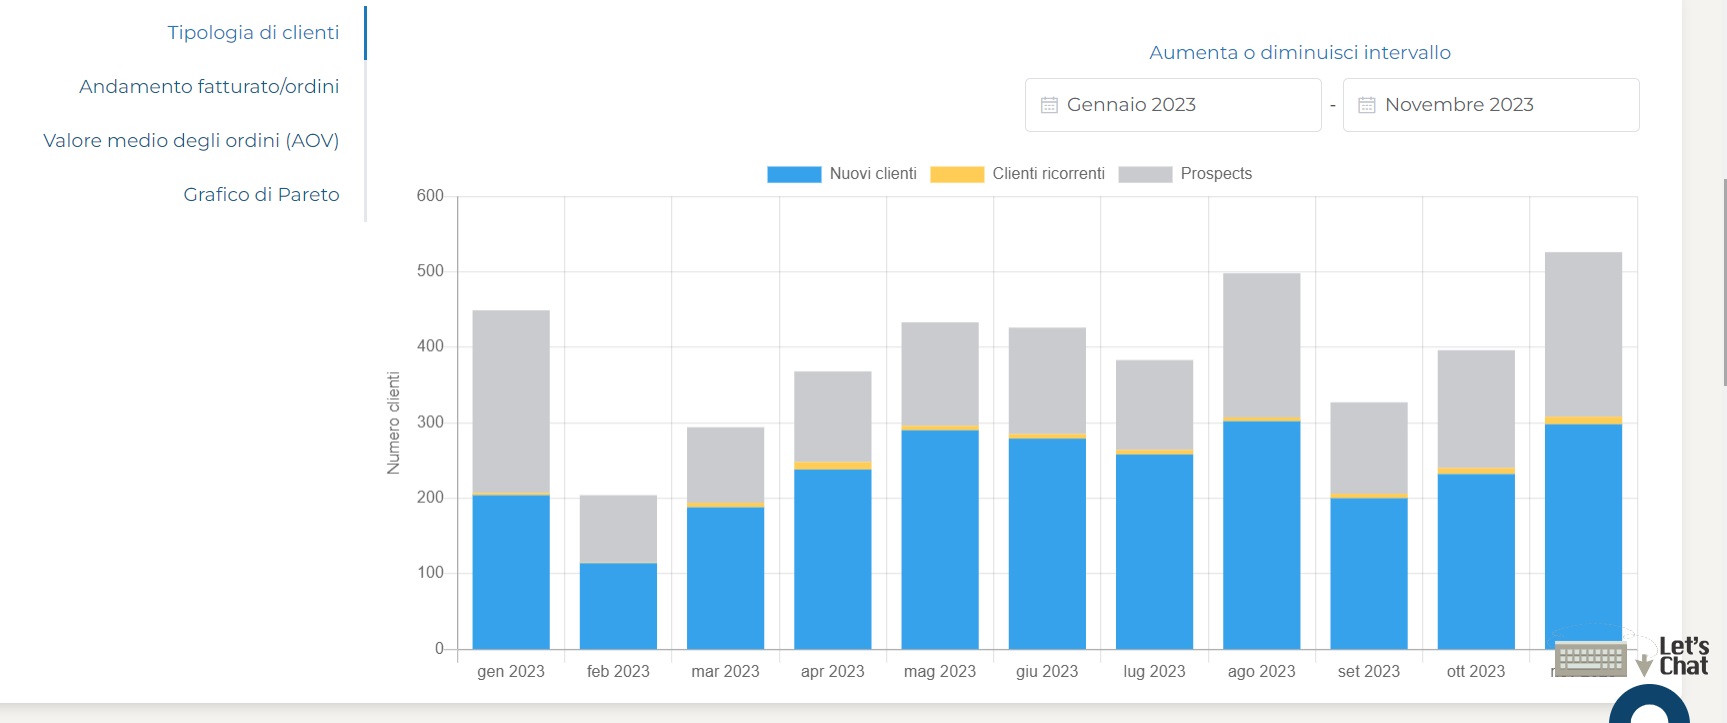1727x723 pixels.
Task: Click the round dark chat bubble icon
Action: (x=1649, y=707)
